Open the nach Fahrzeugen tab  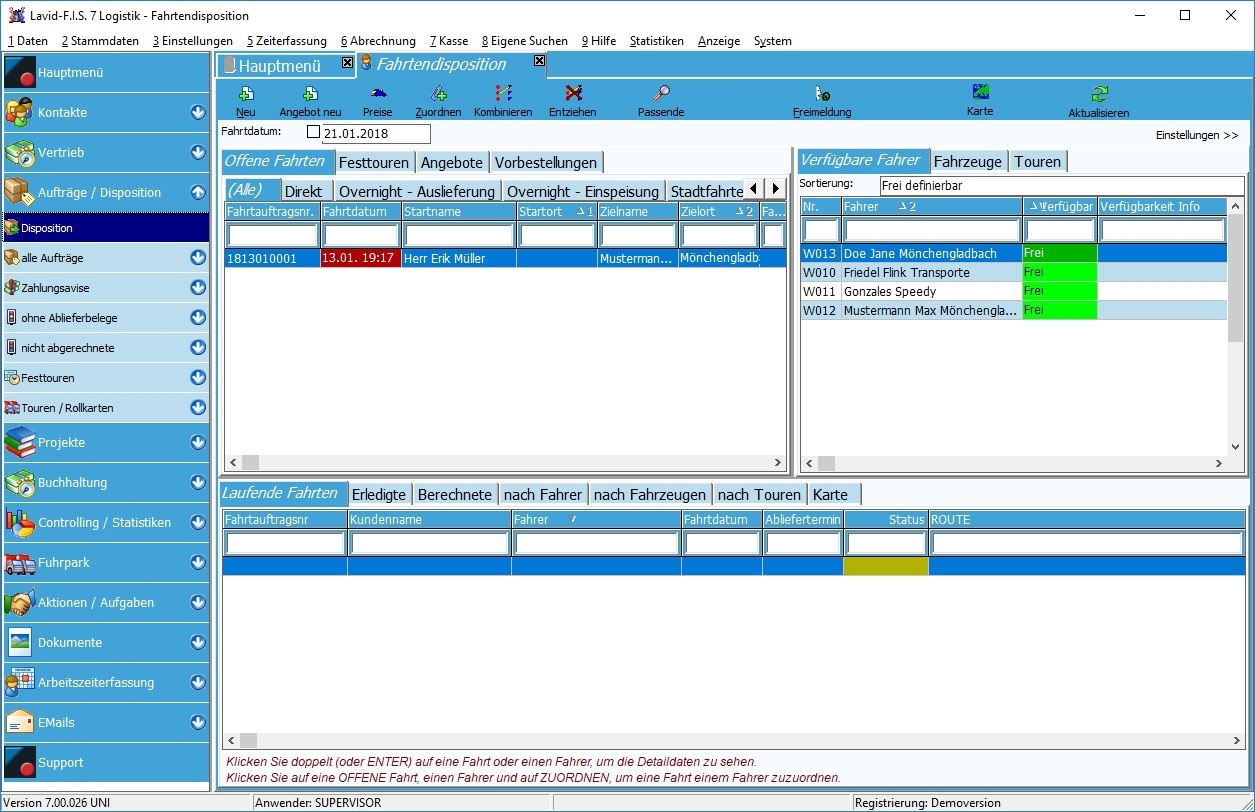(650, 494)
